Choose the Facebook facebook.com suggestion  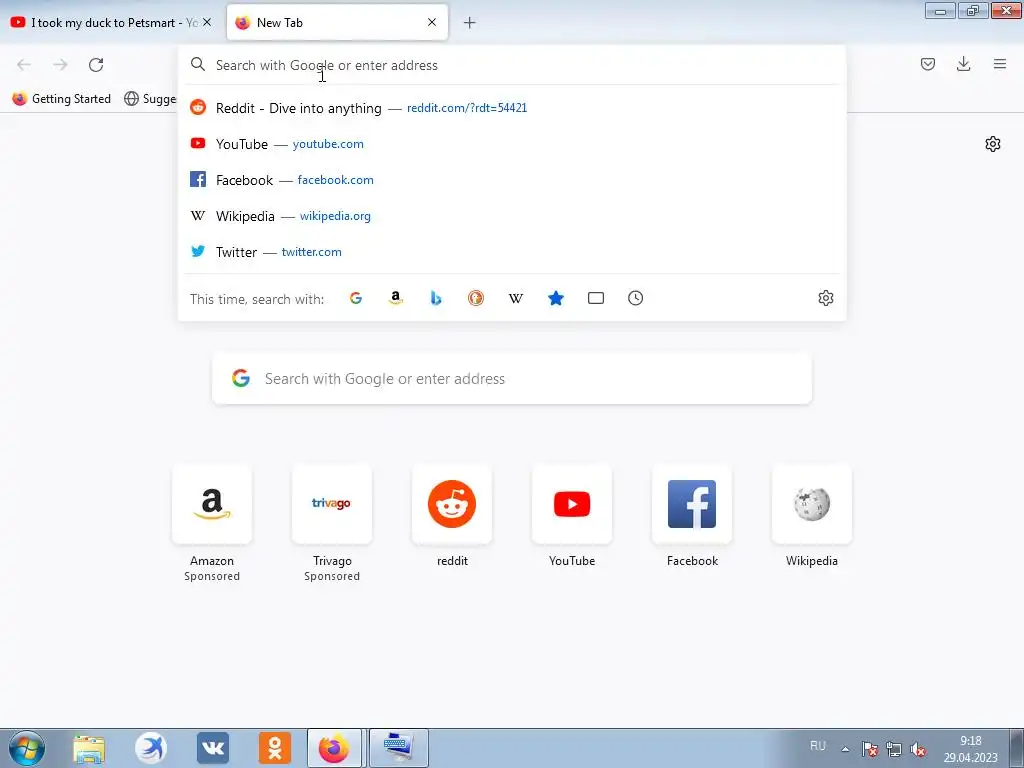pyautogui.click(x=512, y=180)
